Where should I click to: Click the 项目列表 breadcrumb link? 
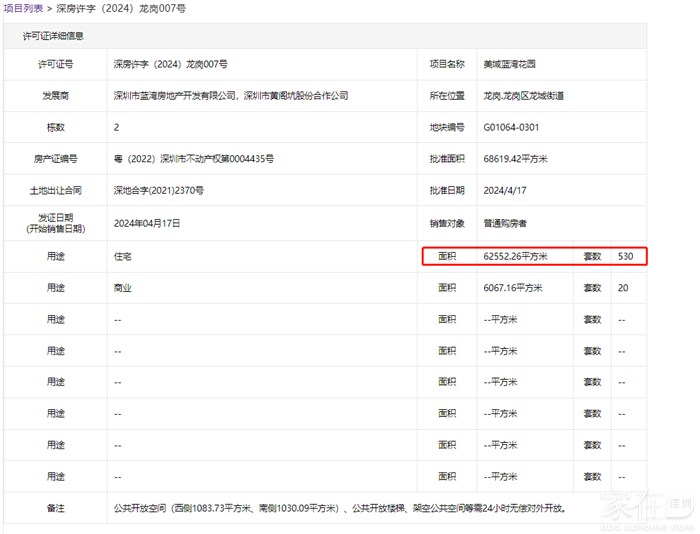click(x=23, y=8)
